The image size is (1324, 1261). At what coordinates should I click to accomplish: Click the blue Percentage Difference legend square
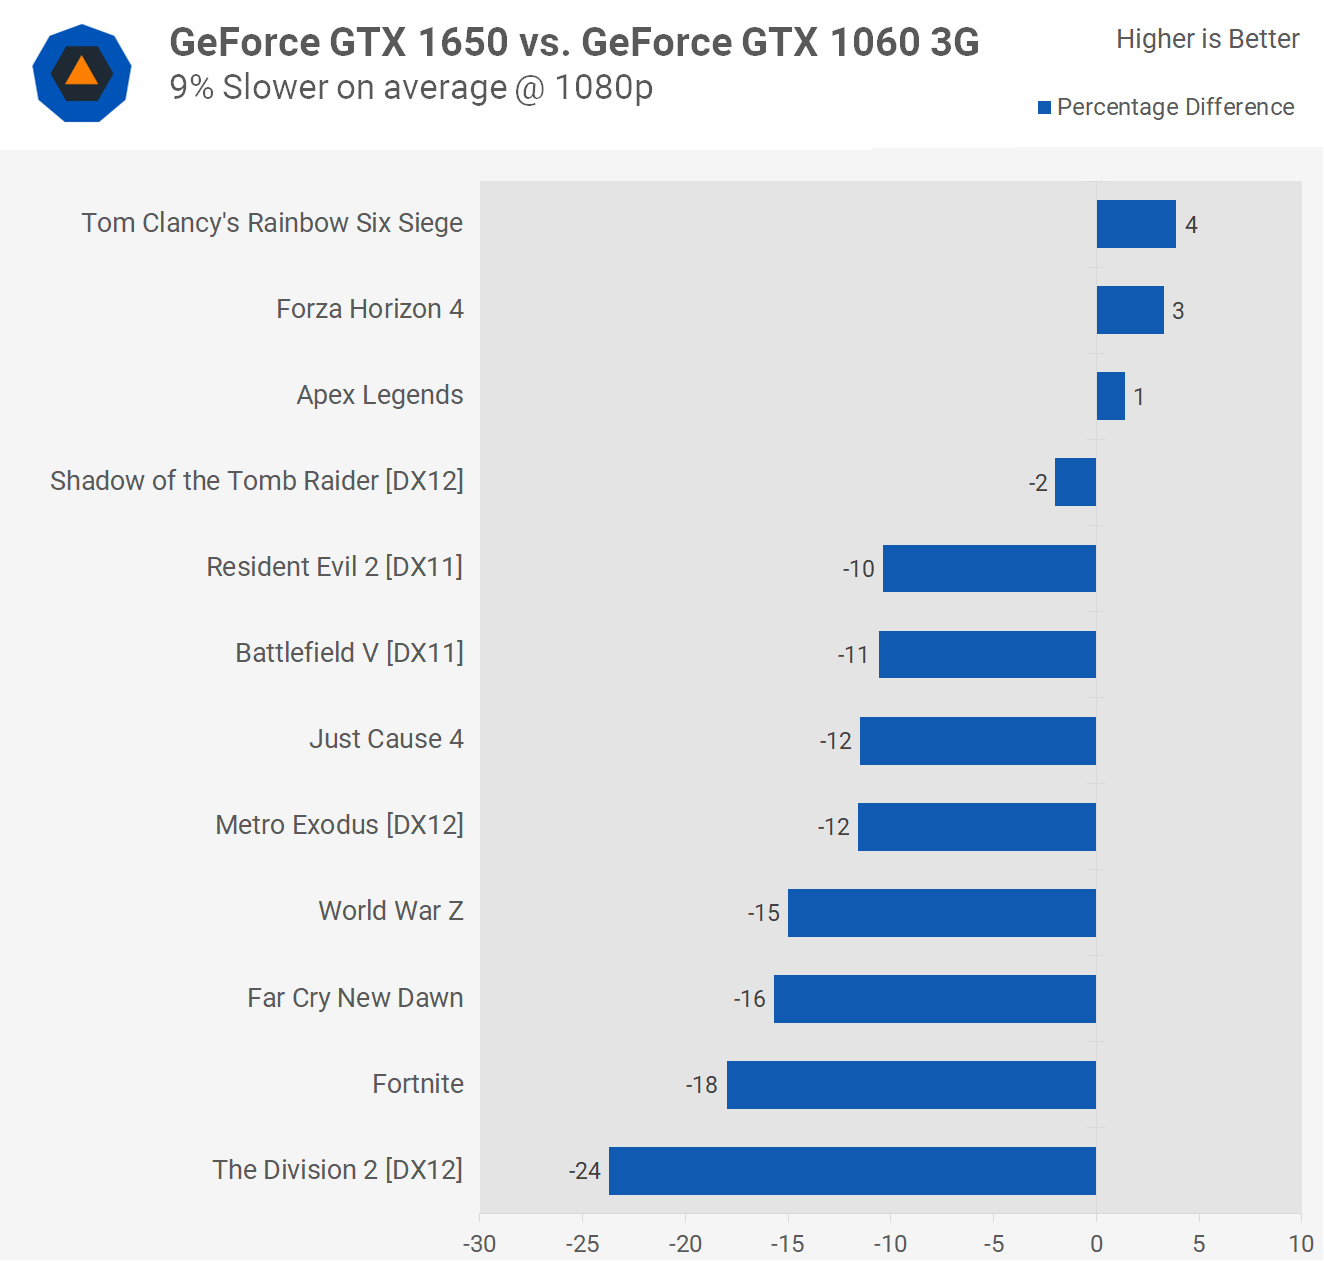1044,107
